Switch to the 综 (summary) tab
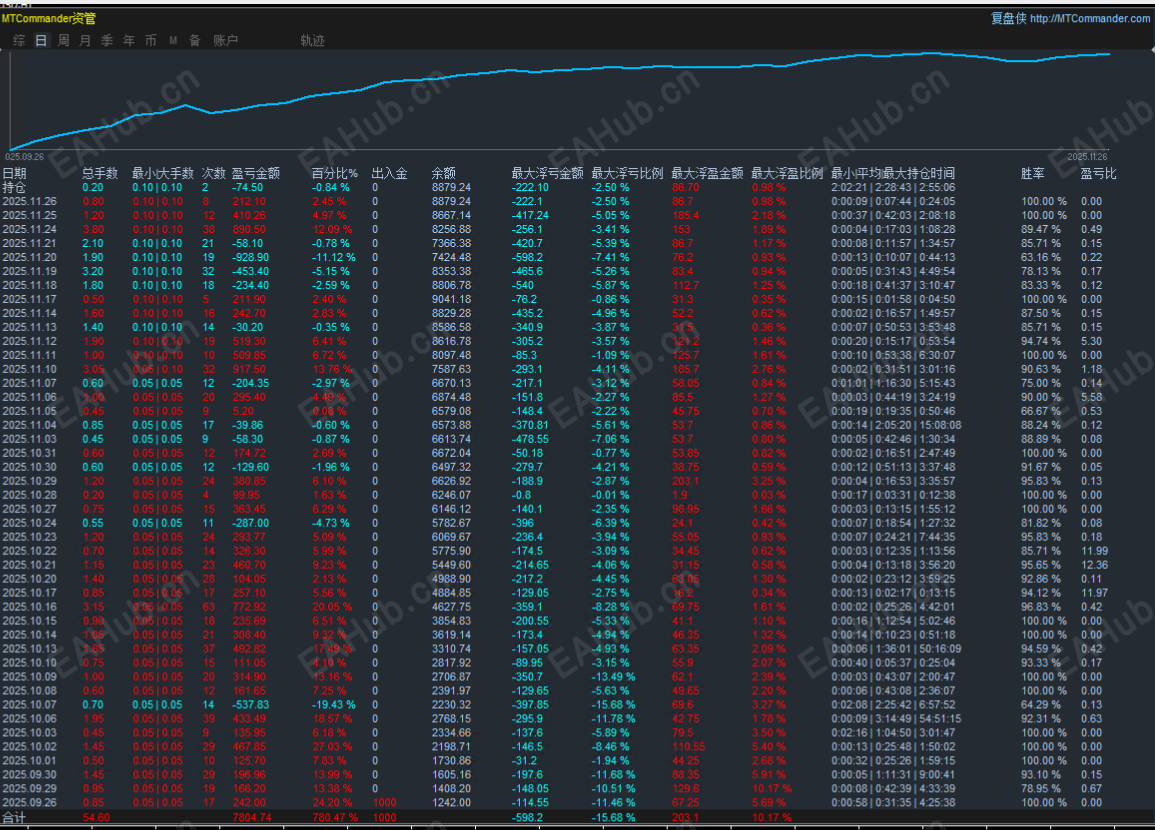Image resolution: width=1155 pixels, height=830 pixels. click(x=19, y=41)
